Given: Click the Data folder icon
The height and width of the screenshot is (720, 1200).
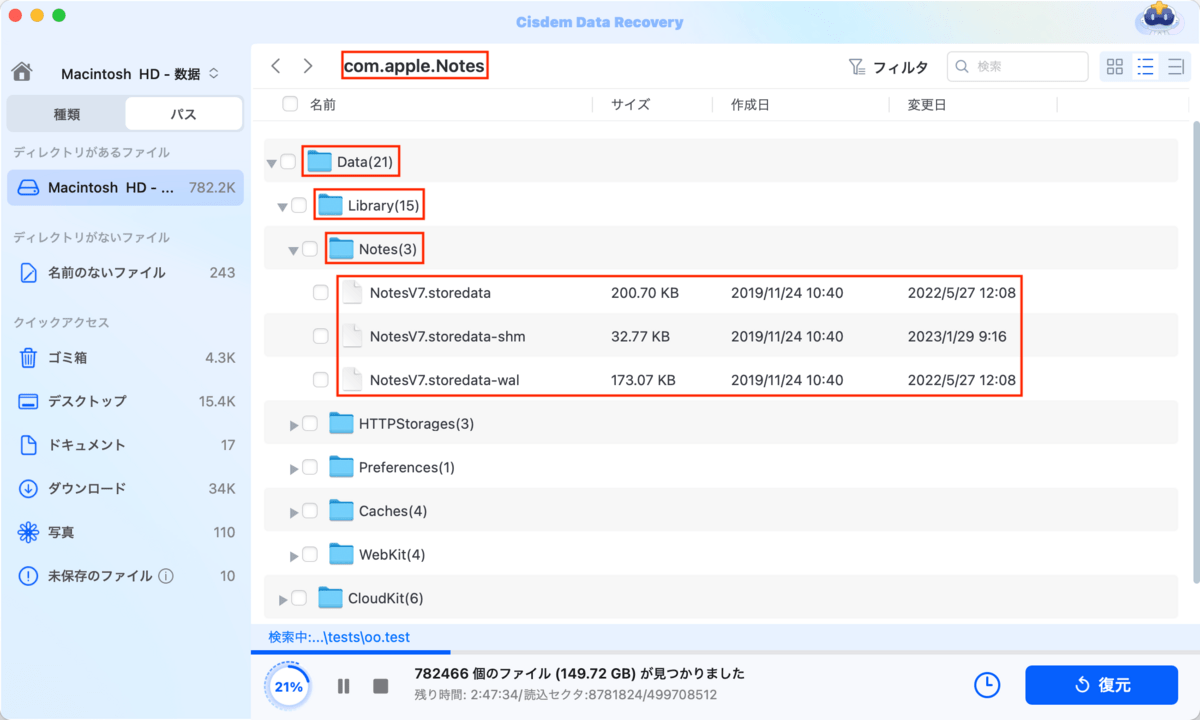Looking at the screenshot, I should (319, 161).
